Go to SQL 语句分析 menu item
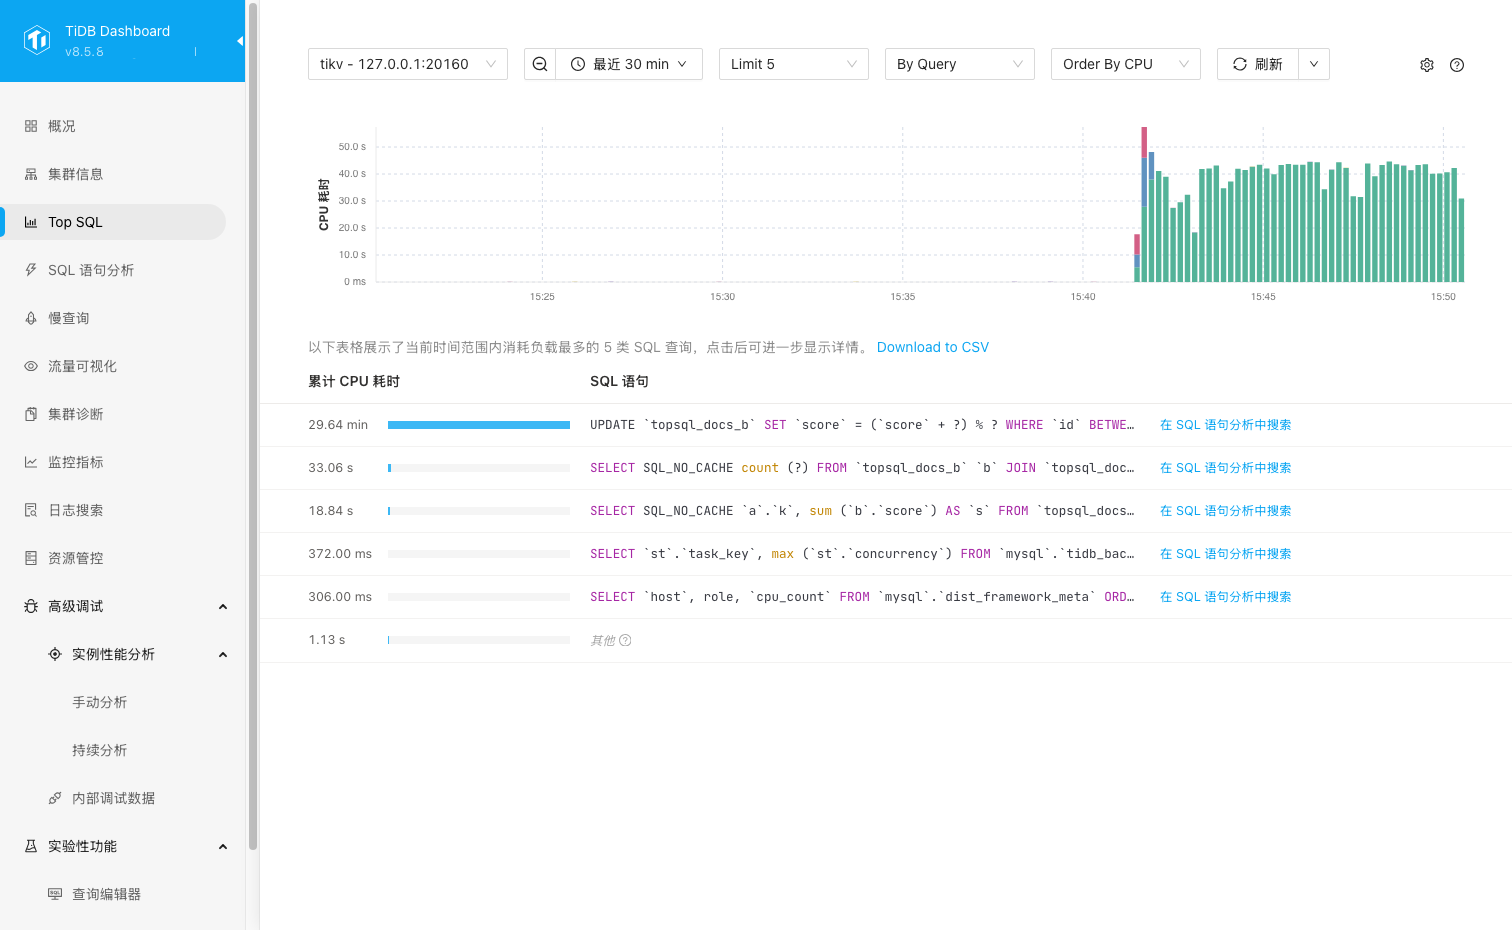The height and width of the screenshot is (930, 1512). coord(91,270)
